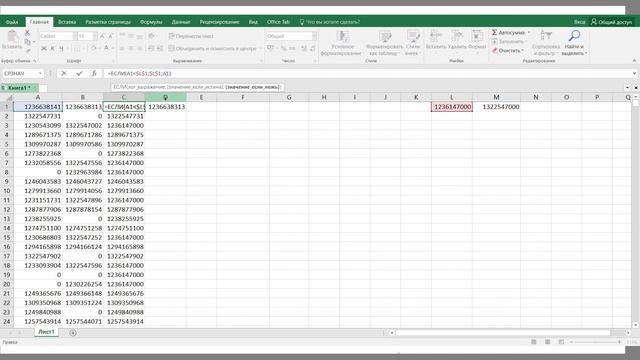Switch to Page Layout view

547,342
